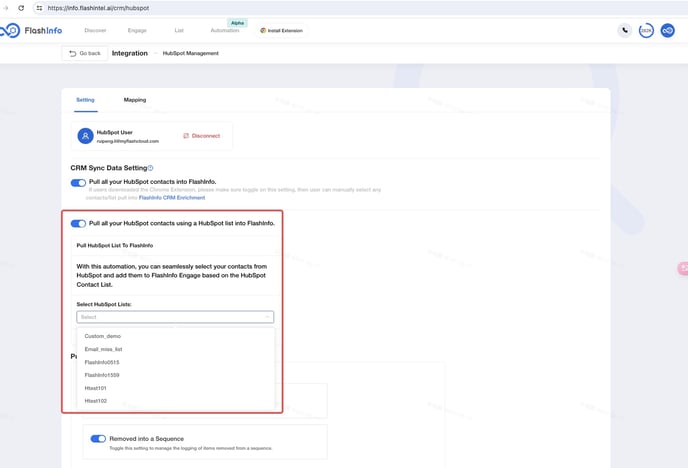Toggle Pull contacts using a HubSpot list
Viewport: 688px width, 468px height.
(78, 224)
